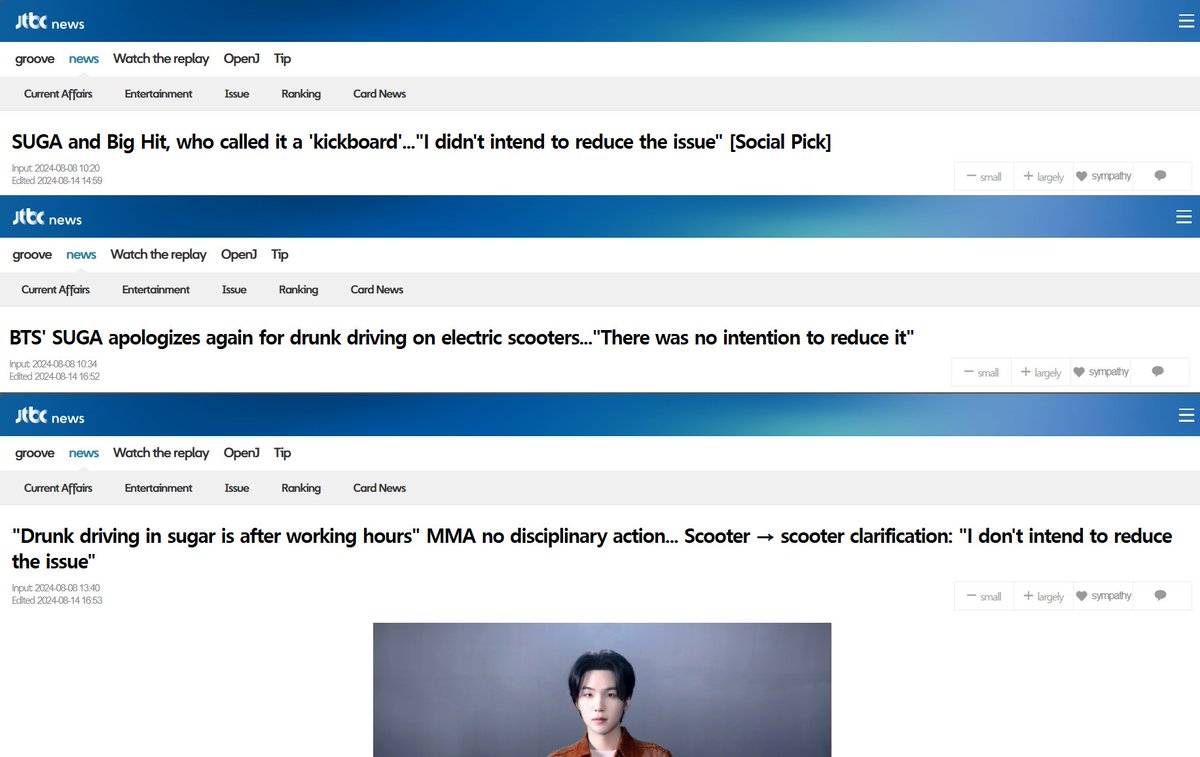This screenshot has height=757, width=1200.
Task: Select 'Watch the replay' in the top navigation
Action: [161, 59]
